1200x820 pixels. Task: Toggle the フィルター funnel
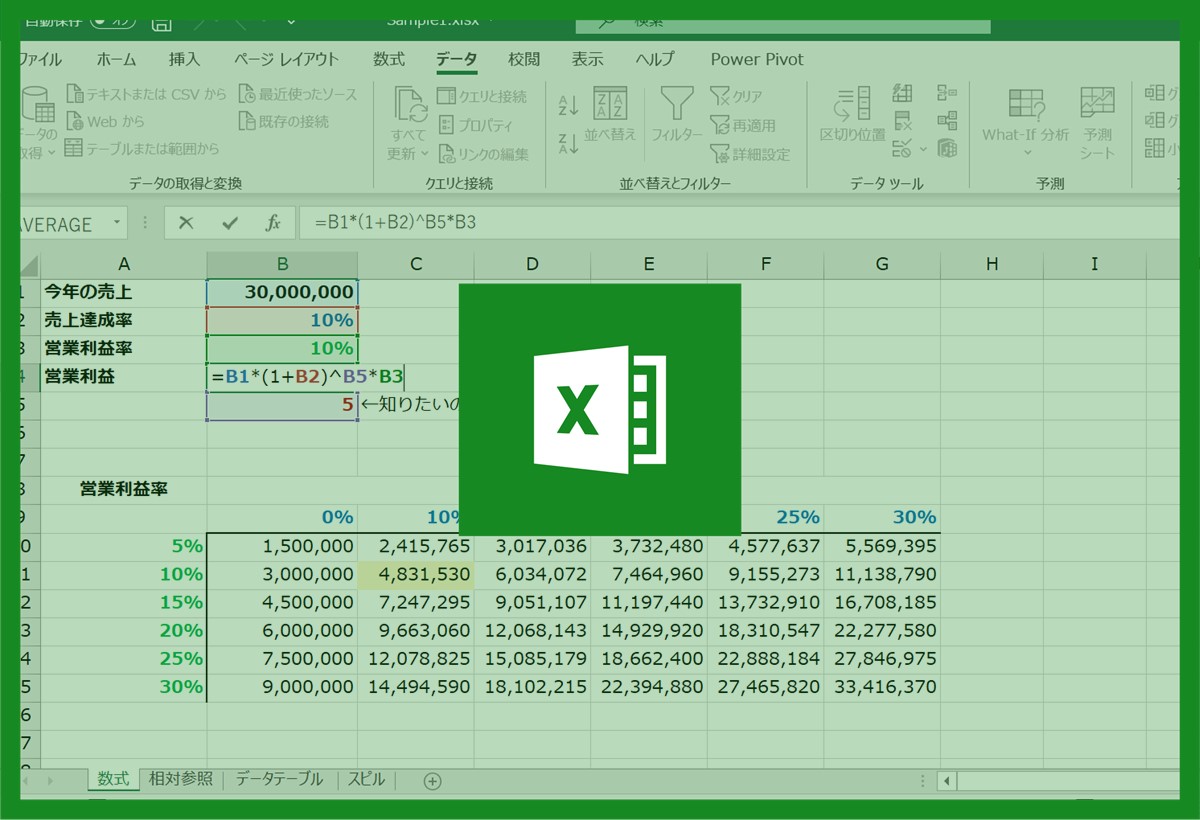[x=677, y=114]
